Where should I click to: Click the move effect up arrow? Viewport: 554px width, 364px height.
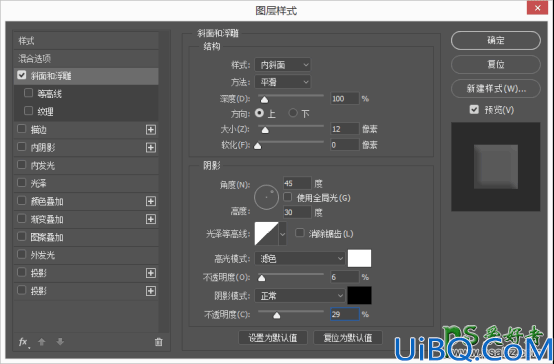(x=42, y=342)
